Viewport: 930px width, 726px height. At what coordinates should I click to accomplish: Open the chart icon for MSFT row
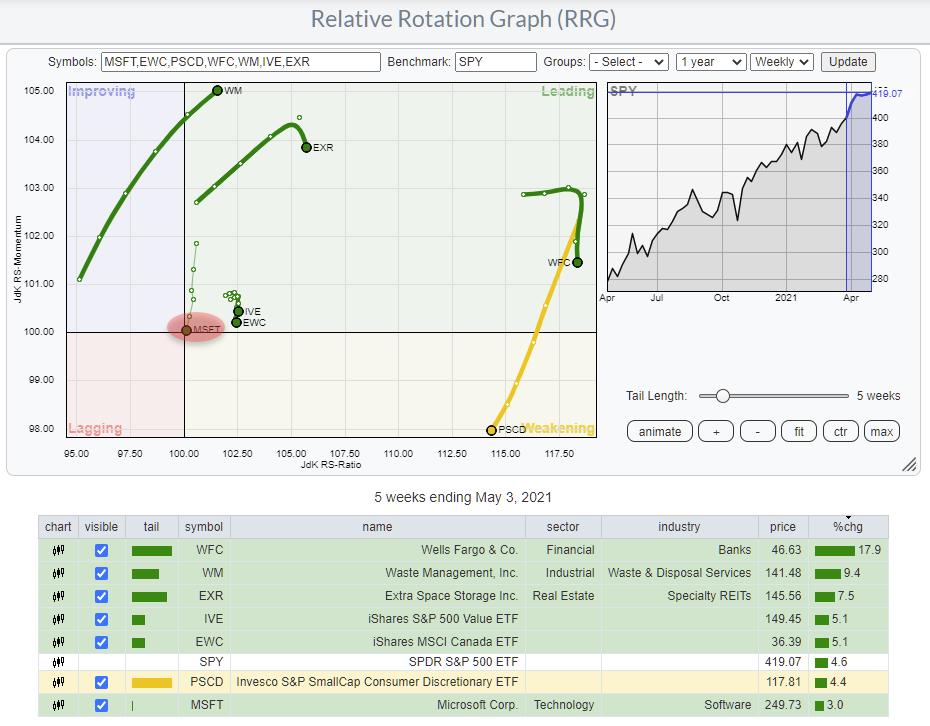[x=58, y=706]
